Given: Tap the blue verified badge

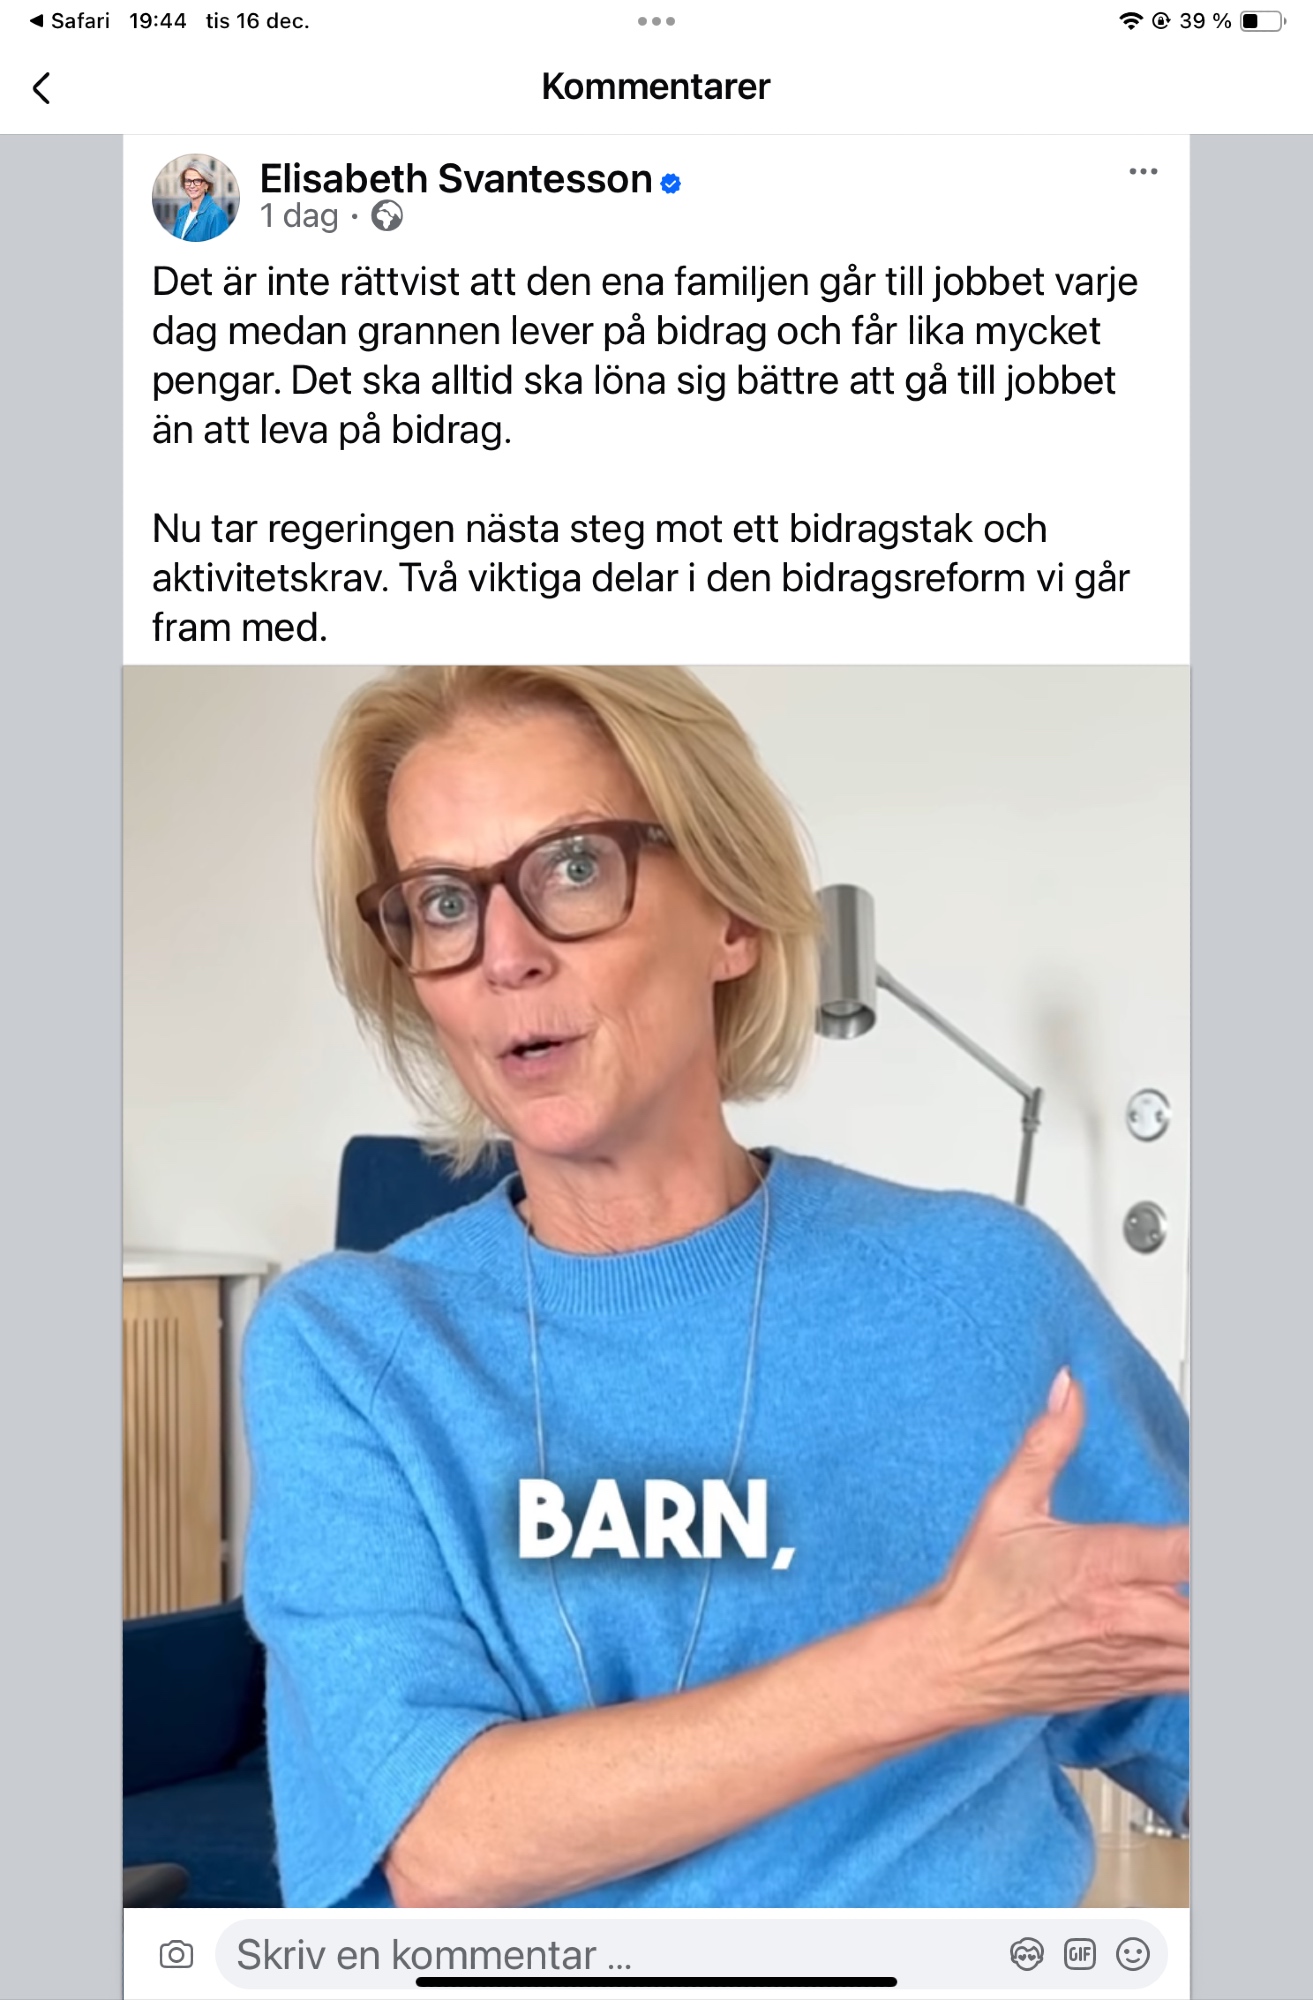Looking at the screenshot, I should click(x=671, y=183).
